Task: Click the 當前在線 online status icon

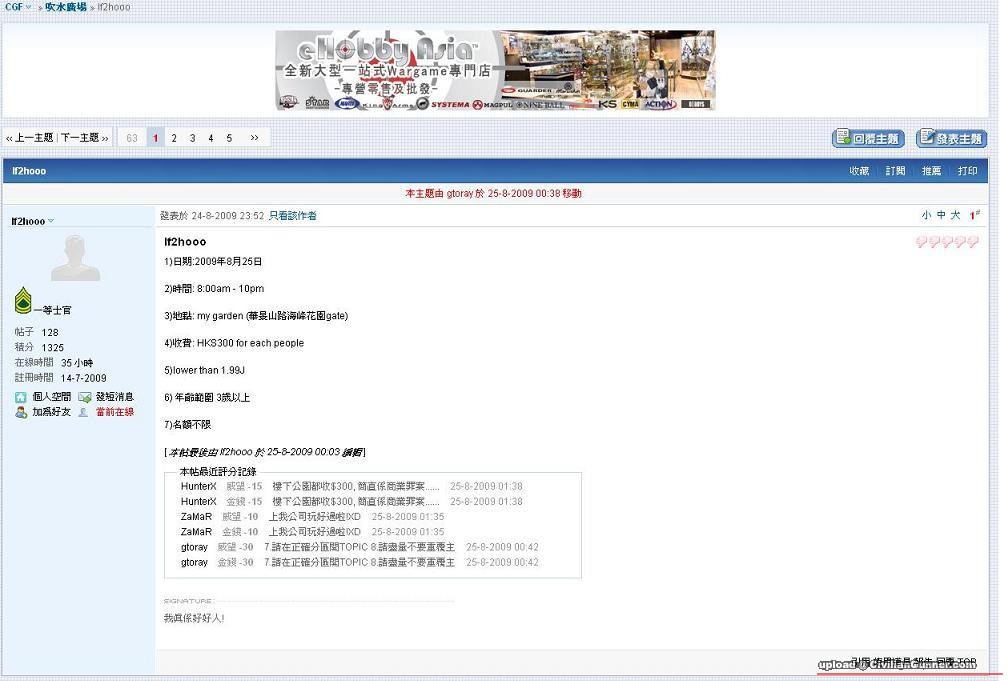Action: (84, 412)
